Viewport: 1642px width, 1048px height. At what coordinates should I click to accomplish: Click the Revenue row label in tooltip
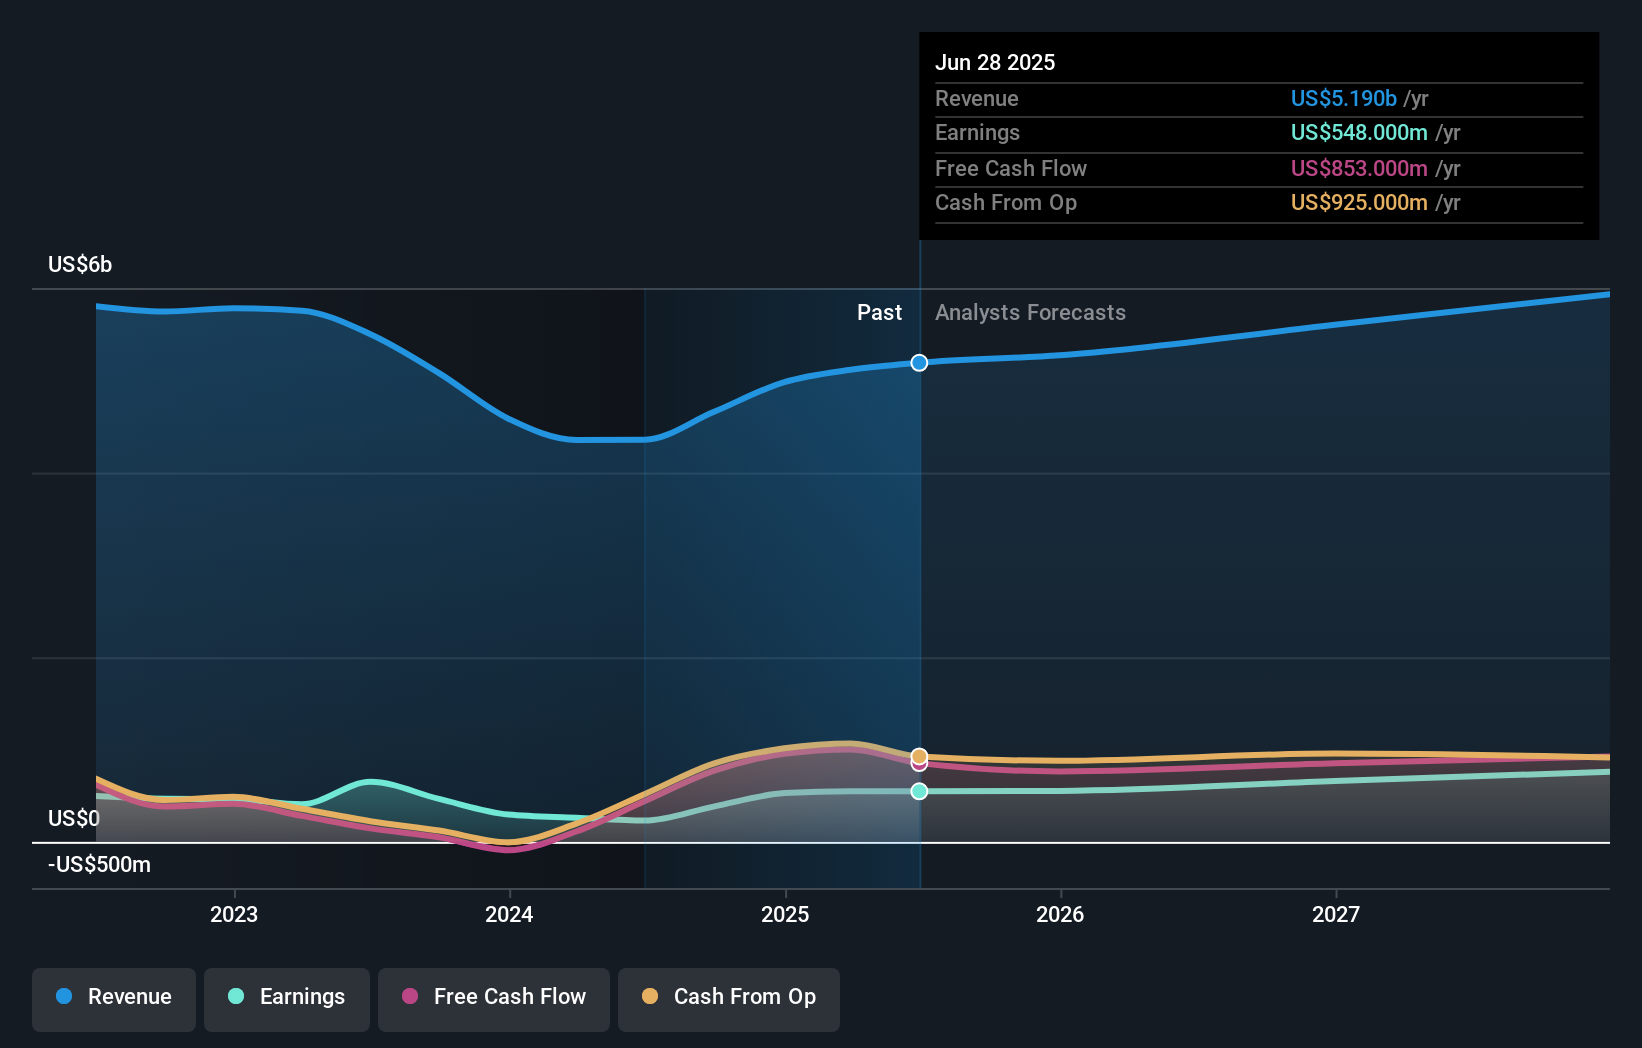(976, 98)
